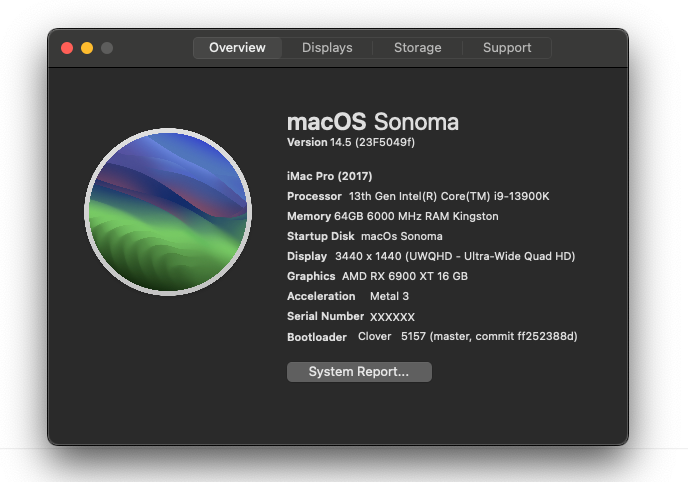The width and height of the screenshot is (688, 482).
Task: Click the disabled gray zoom button
Action: 107,48
